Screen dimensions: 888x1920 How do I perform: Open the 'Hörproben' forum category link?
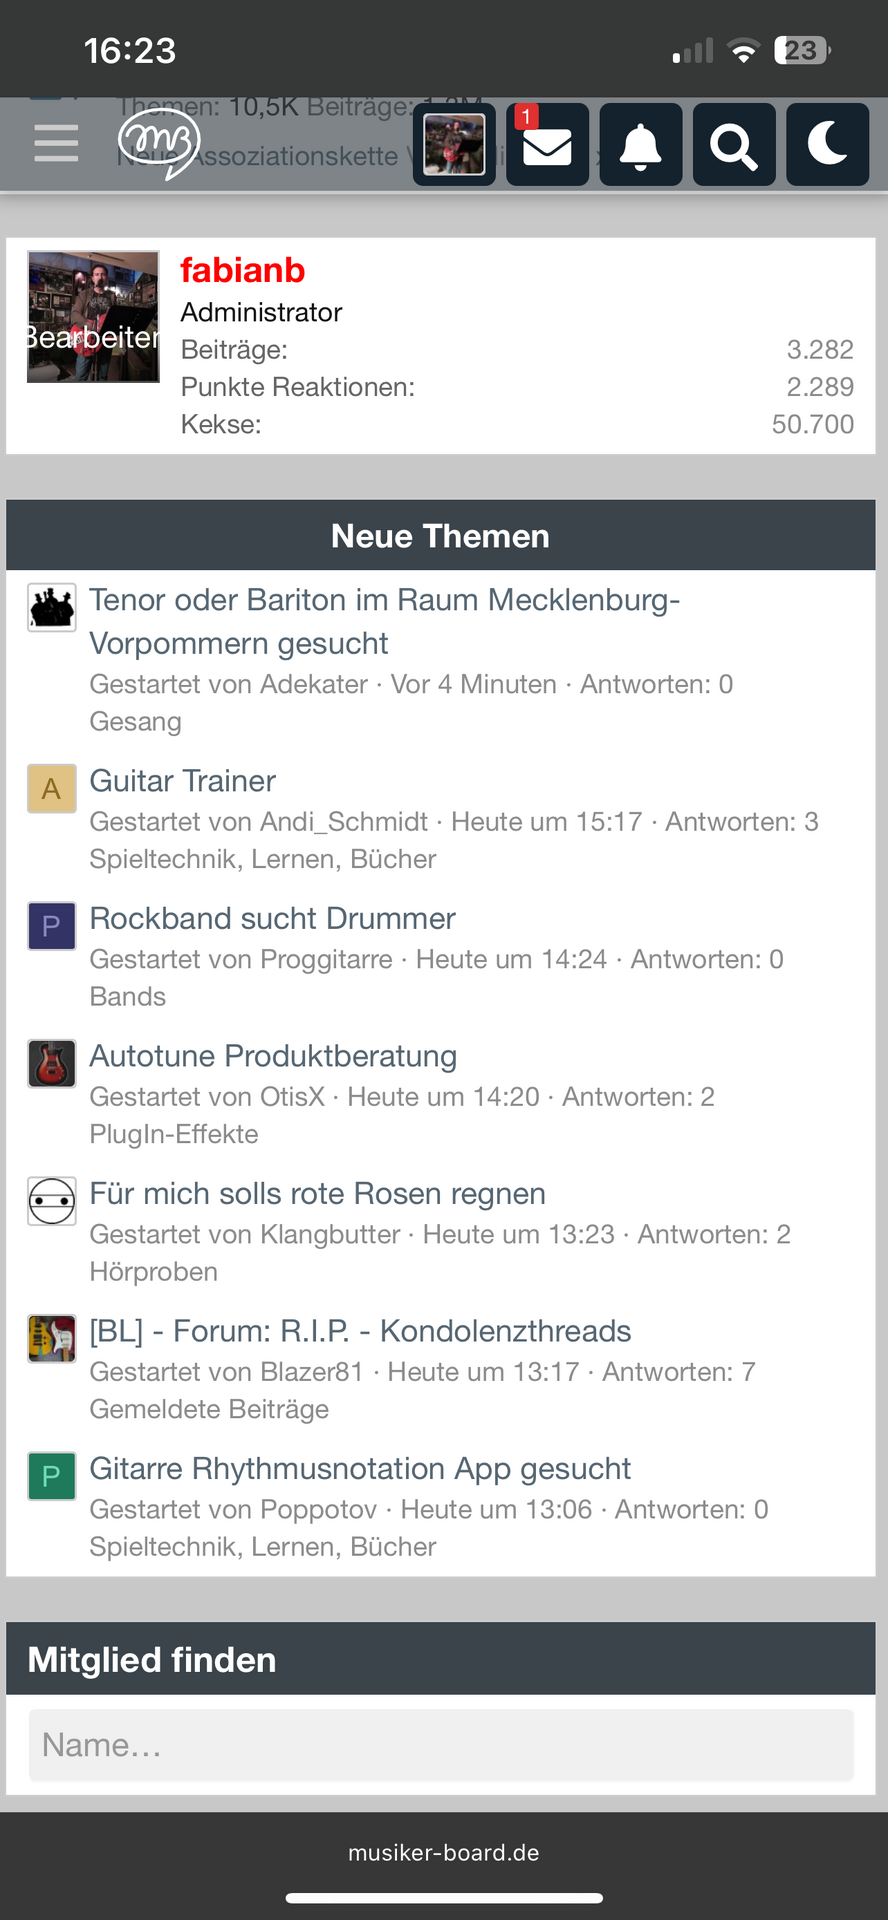click(153, 1272)
